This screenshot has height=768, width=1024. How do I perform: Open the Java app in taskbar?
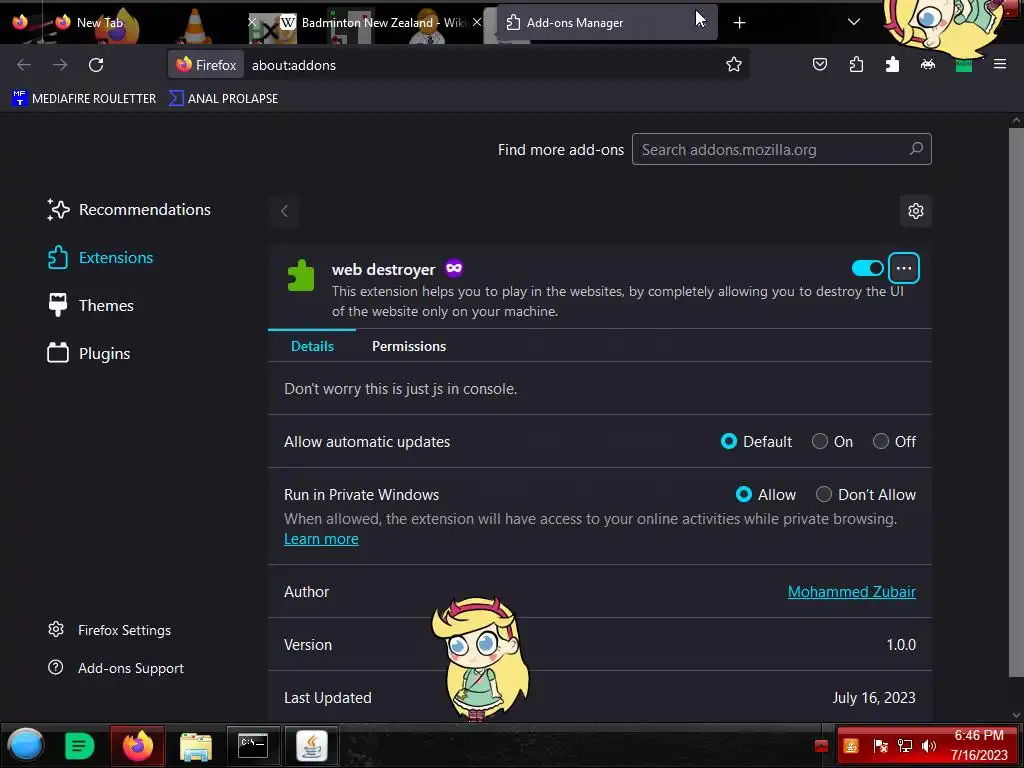312,745
